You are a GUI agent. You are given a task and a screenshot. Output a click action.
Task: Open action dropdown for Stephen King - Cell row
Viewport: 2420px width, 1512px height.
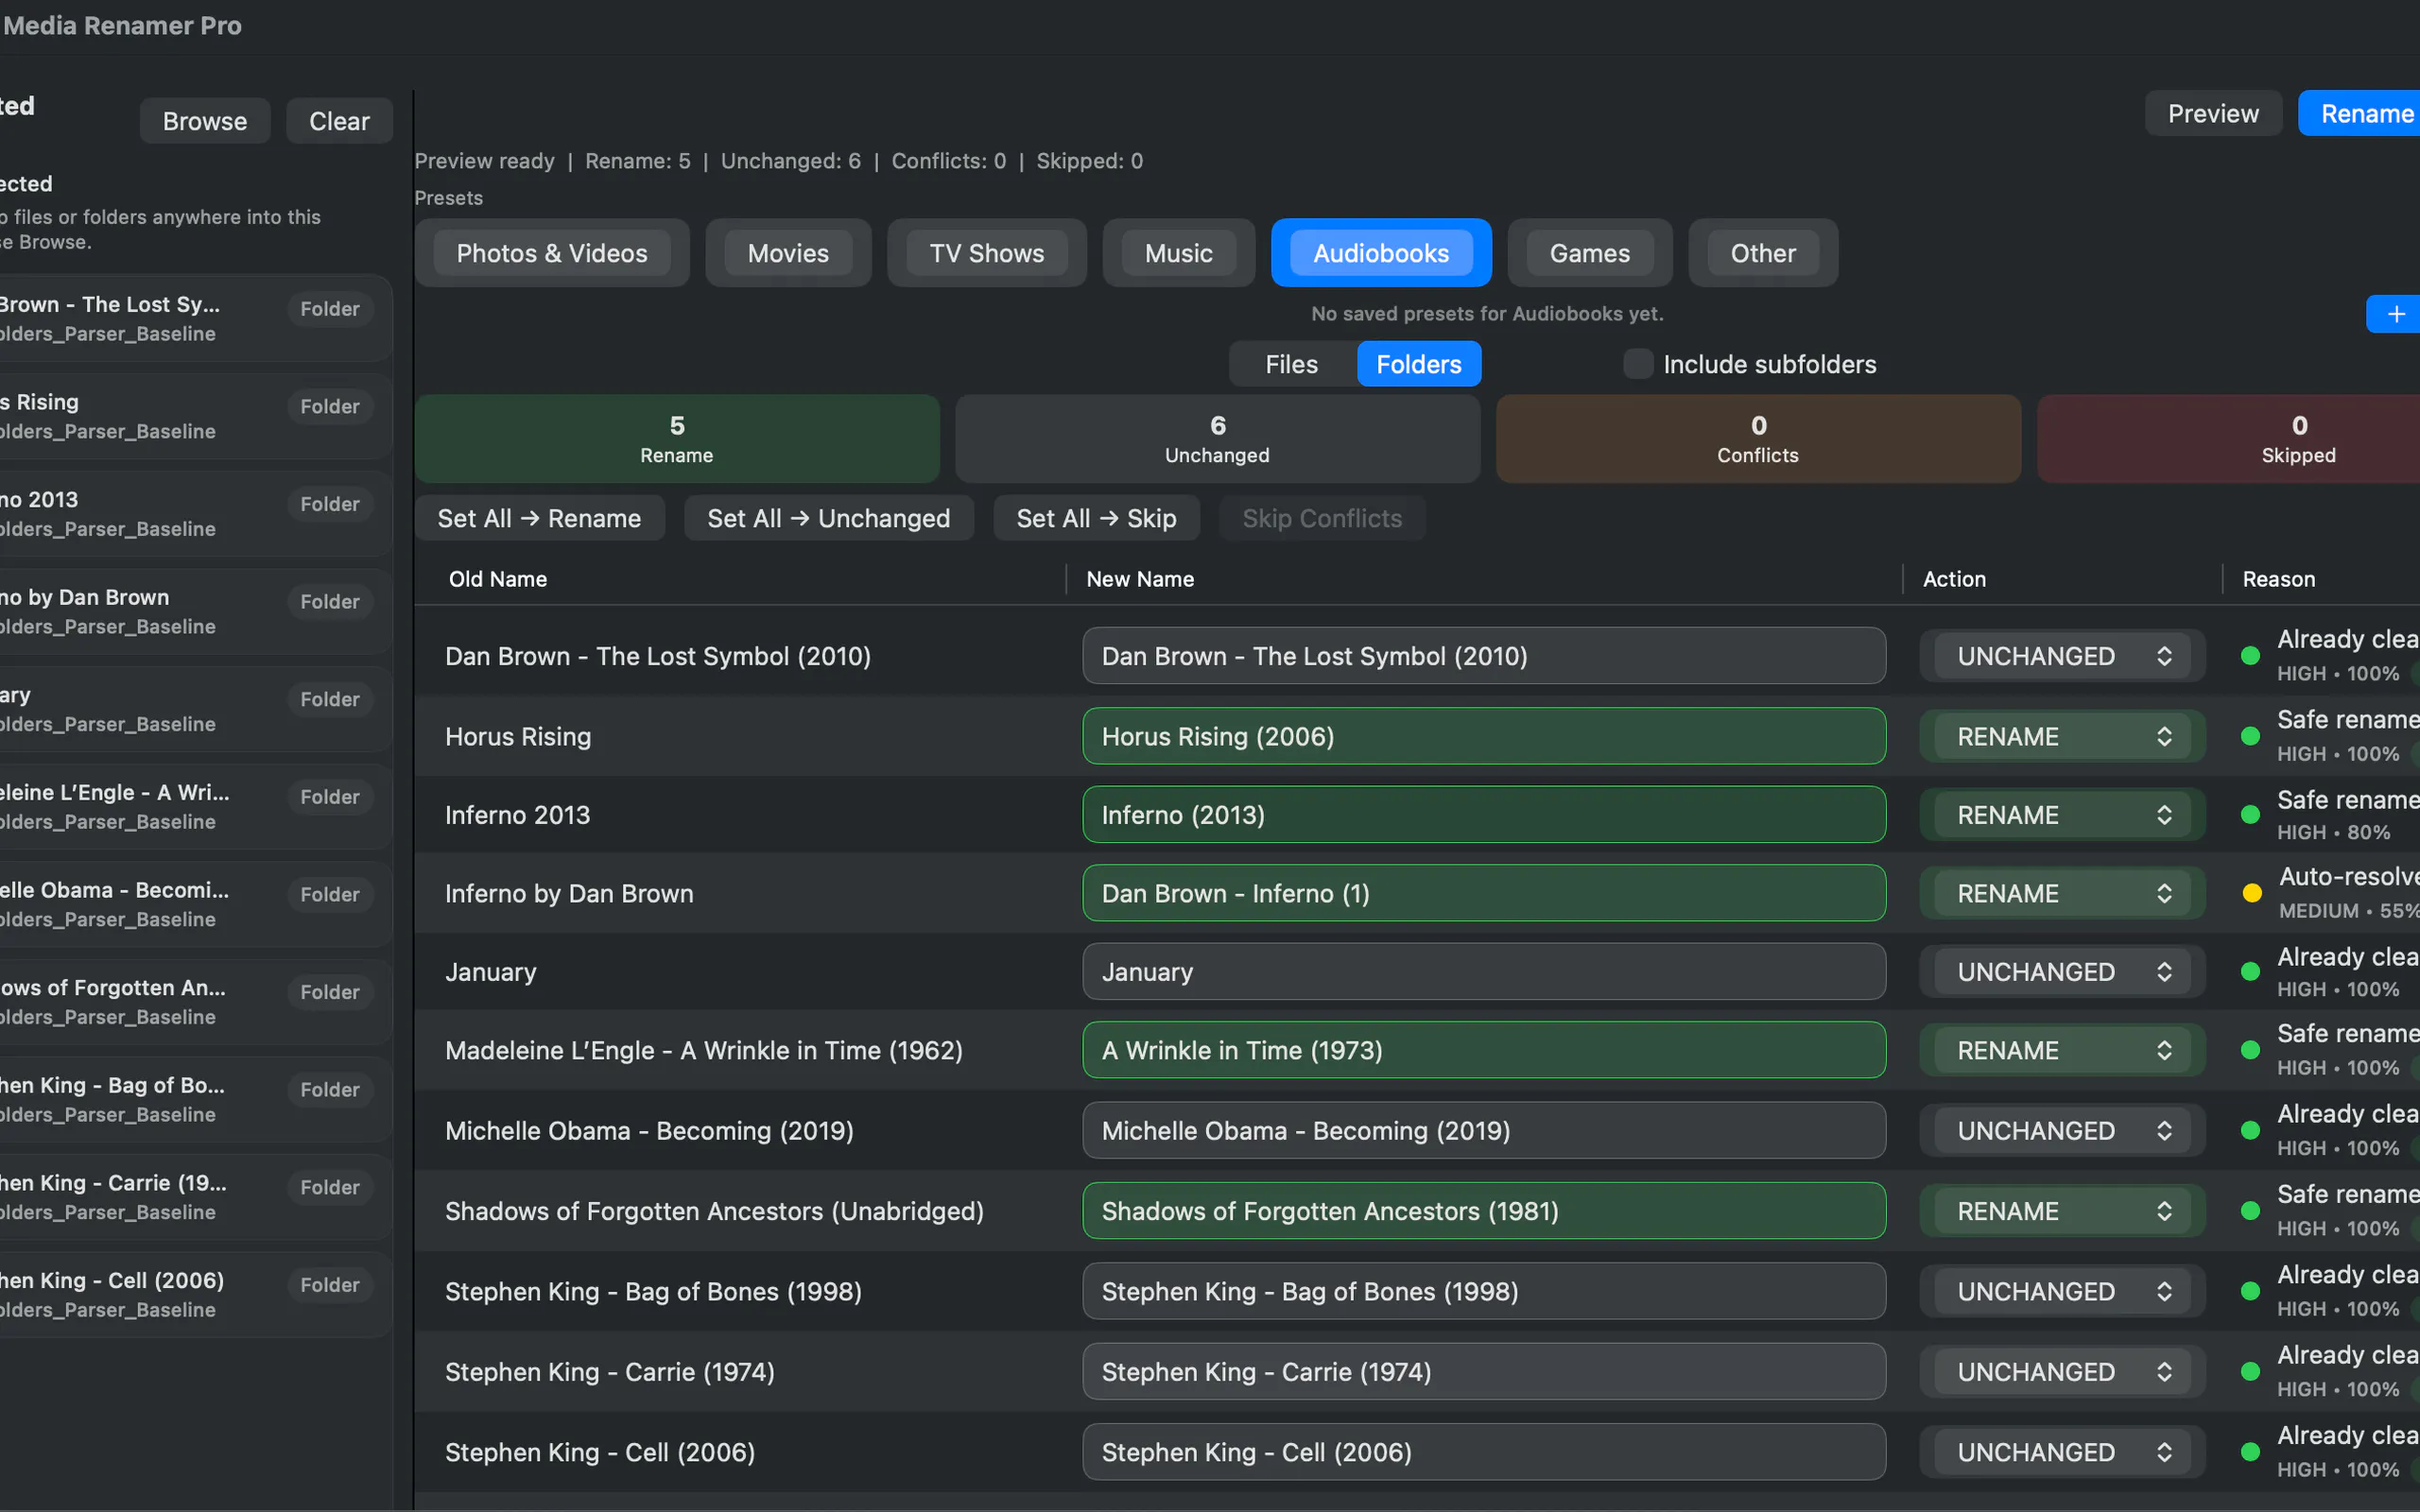click(x=2062, y=1452)
